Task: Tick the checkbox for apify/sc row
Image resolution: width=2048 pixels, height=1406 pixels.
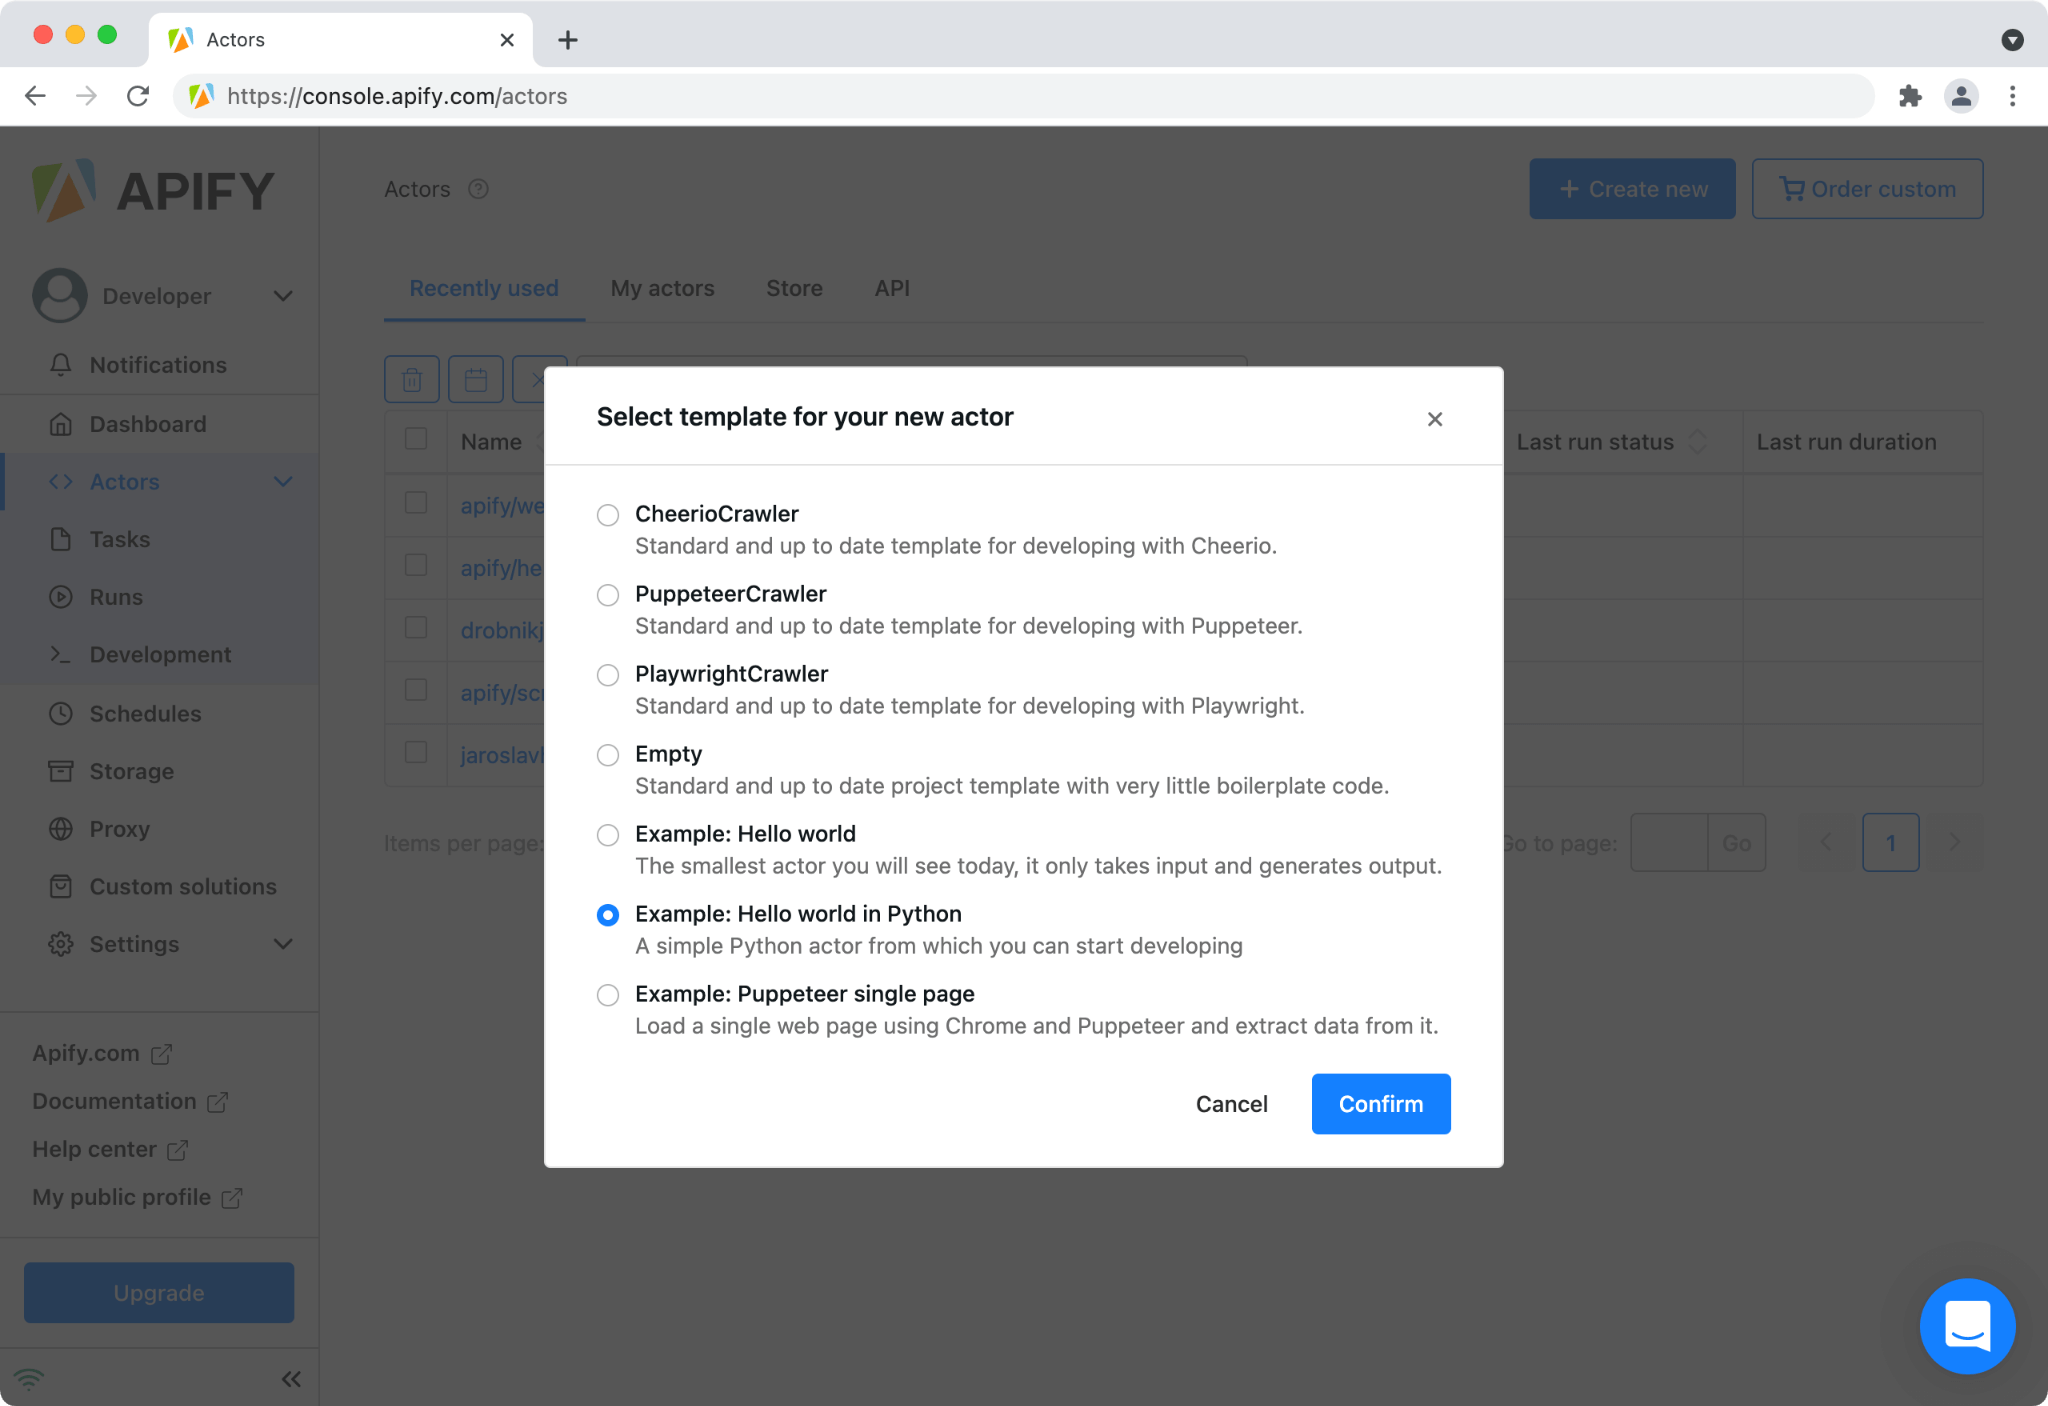Action: coord(416,690)
